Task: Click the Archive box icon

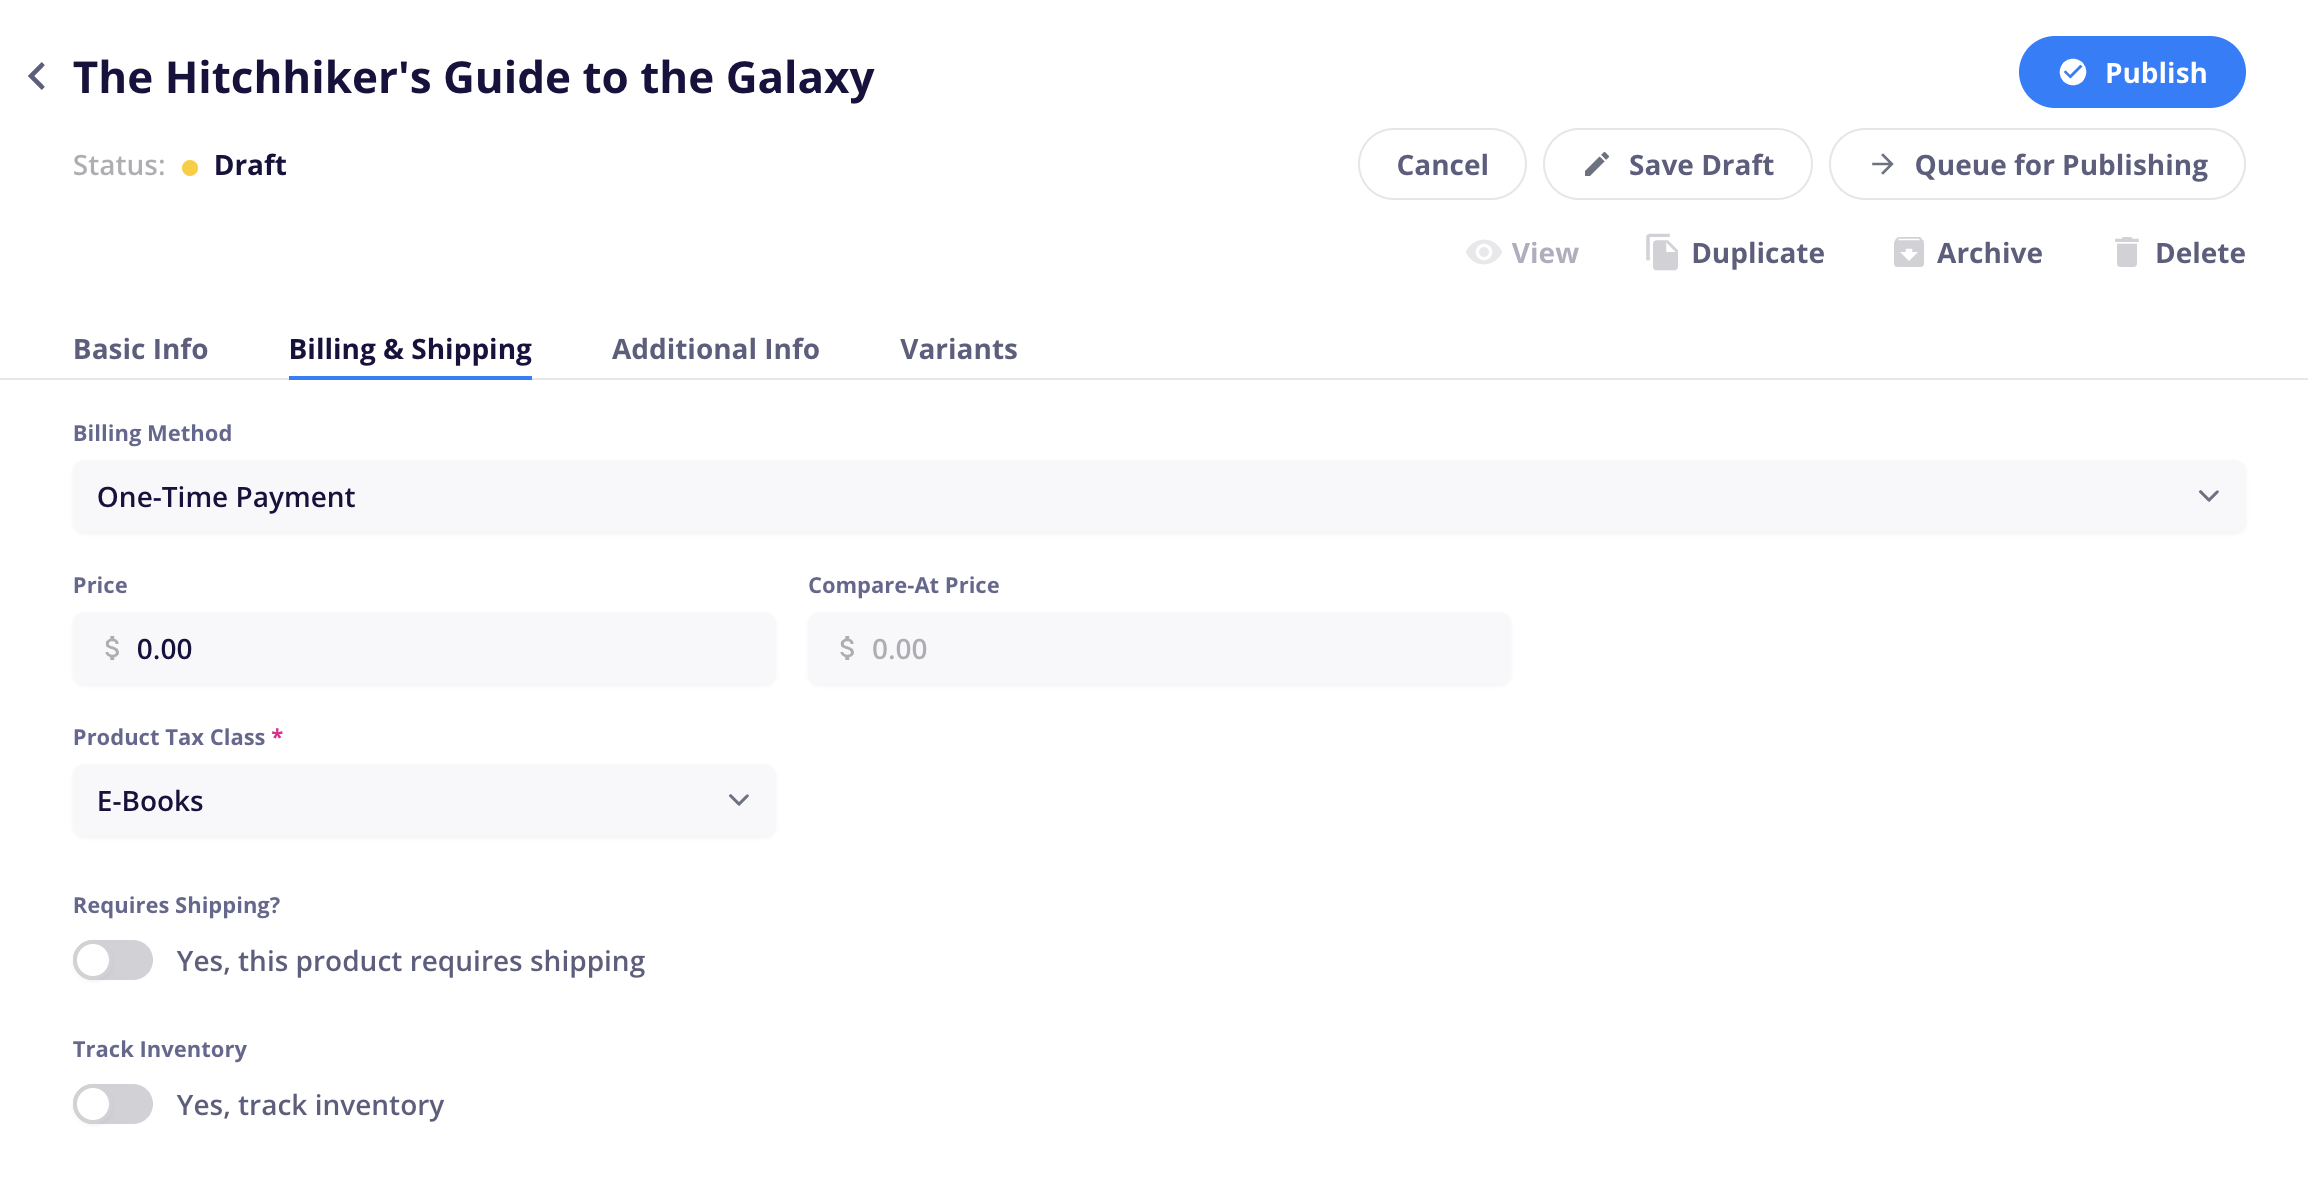Action: coord(1908,253)
